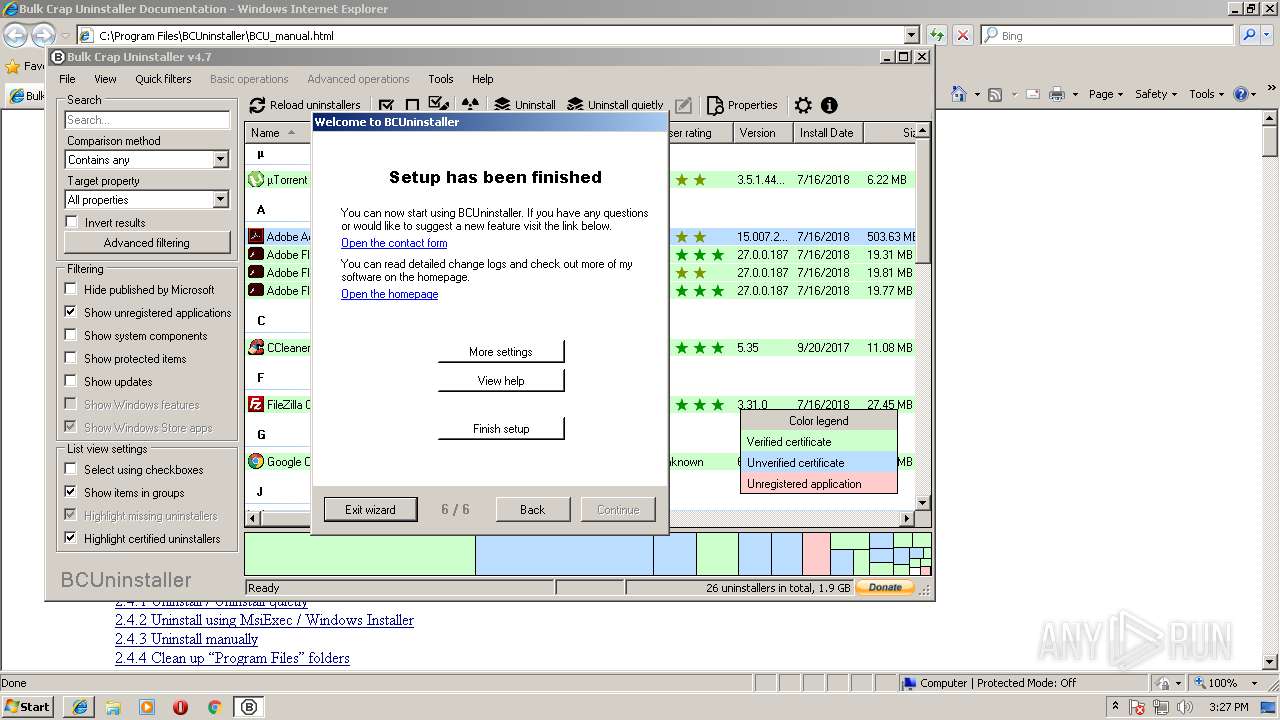Viewport: 1280px width, 720px height.
Task: Click the select-all checkbox toolbar icon
Action: 386,105
